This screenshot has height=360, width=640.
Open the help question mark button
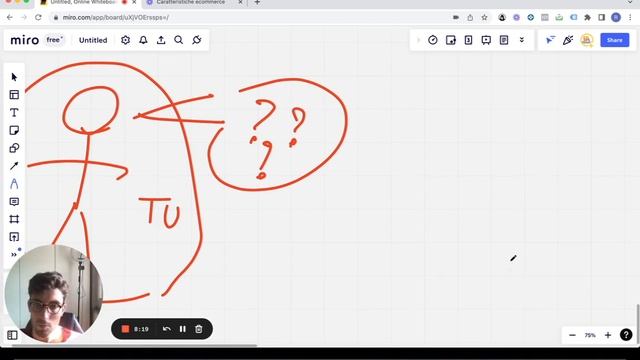click(x=626, y=335)
